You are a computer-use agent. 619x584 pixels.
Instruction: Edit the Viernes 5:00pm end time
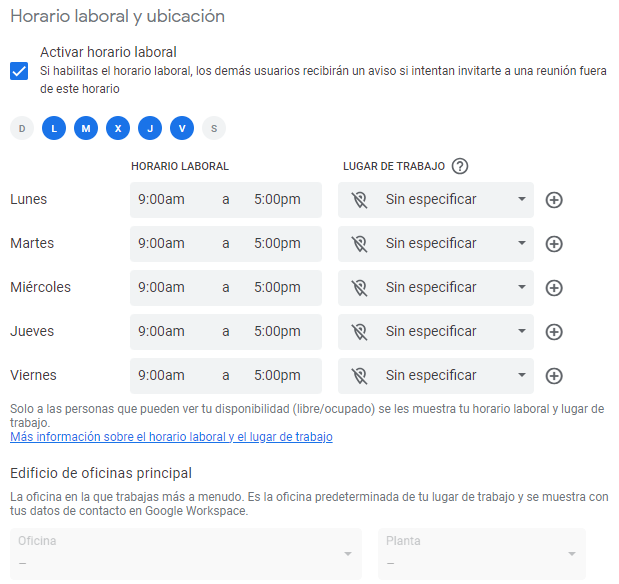tap(277, 376)
